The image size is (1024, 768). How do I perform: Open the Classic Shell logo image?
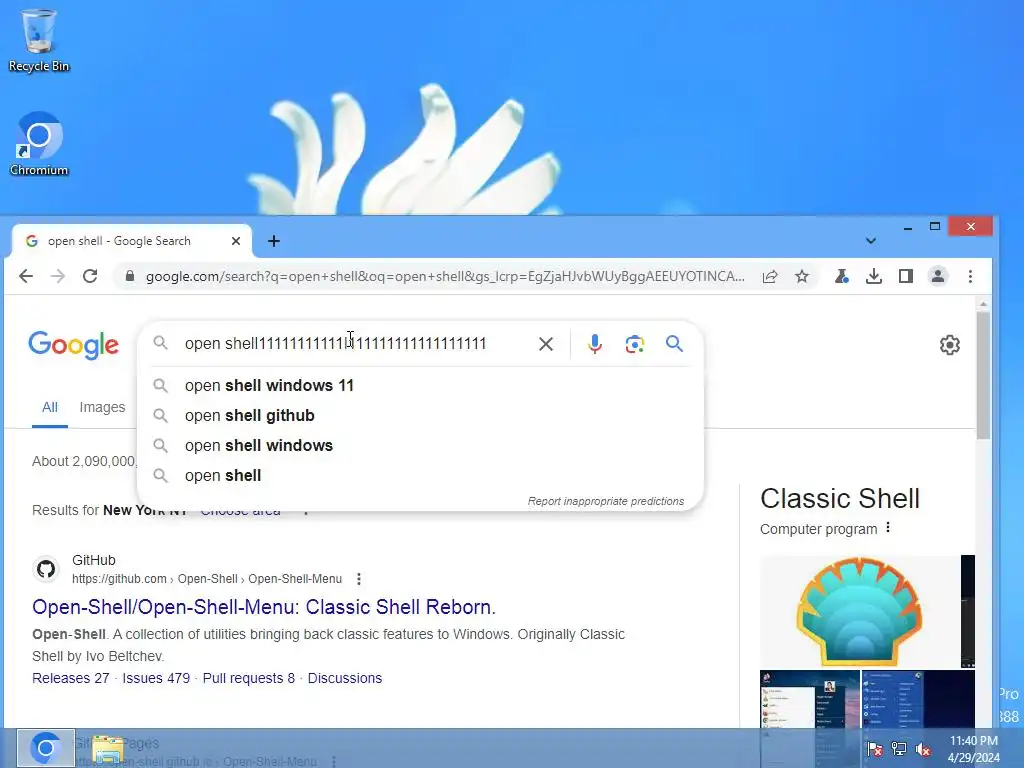click(859, 611)
